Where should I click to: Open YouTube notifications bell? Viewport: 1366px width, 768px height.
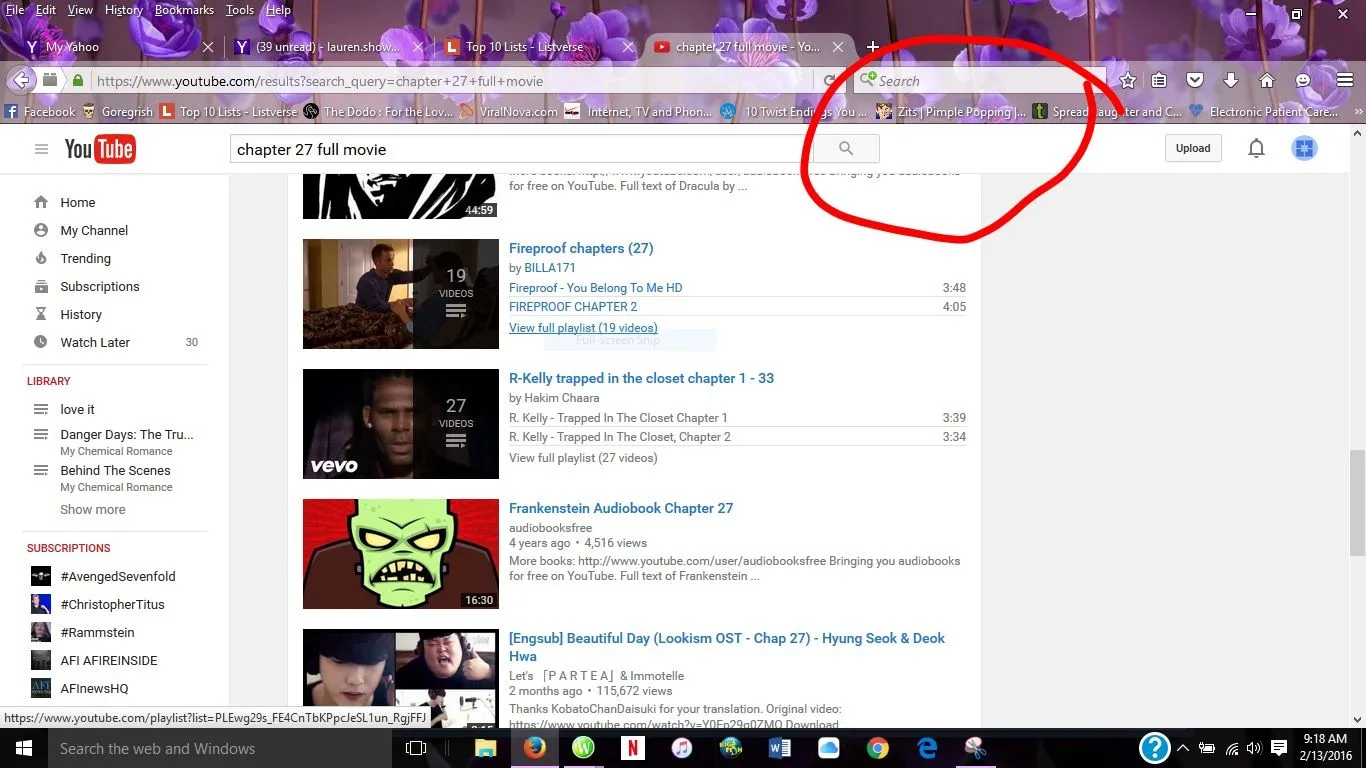point(1256,149)
